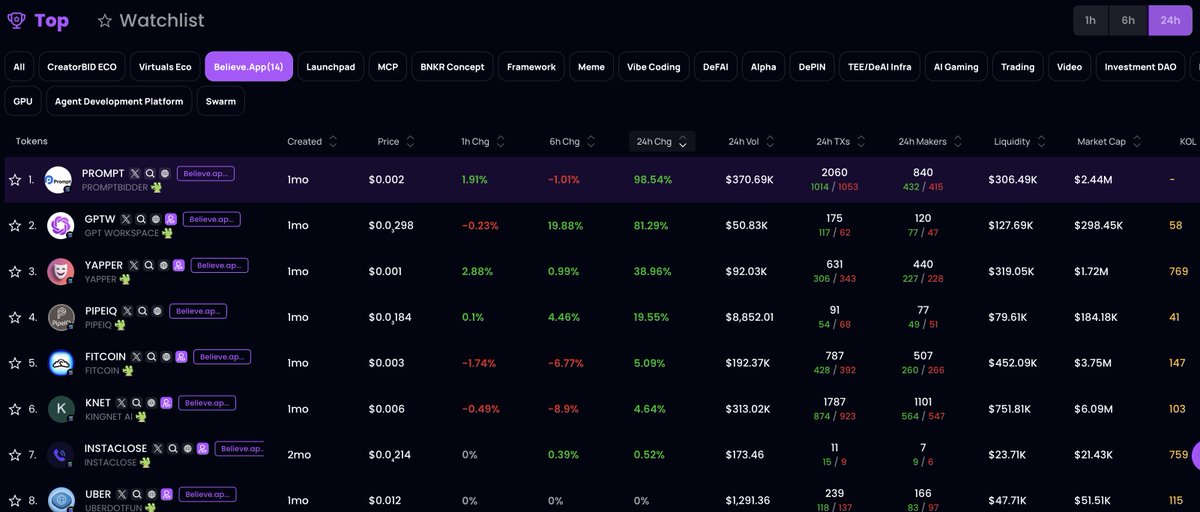The height and width of the screenshot is (512, 1200).
Task: Open the globe icon for INSTACLOSE
Action: (x=187, y=449)
